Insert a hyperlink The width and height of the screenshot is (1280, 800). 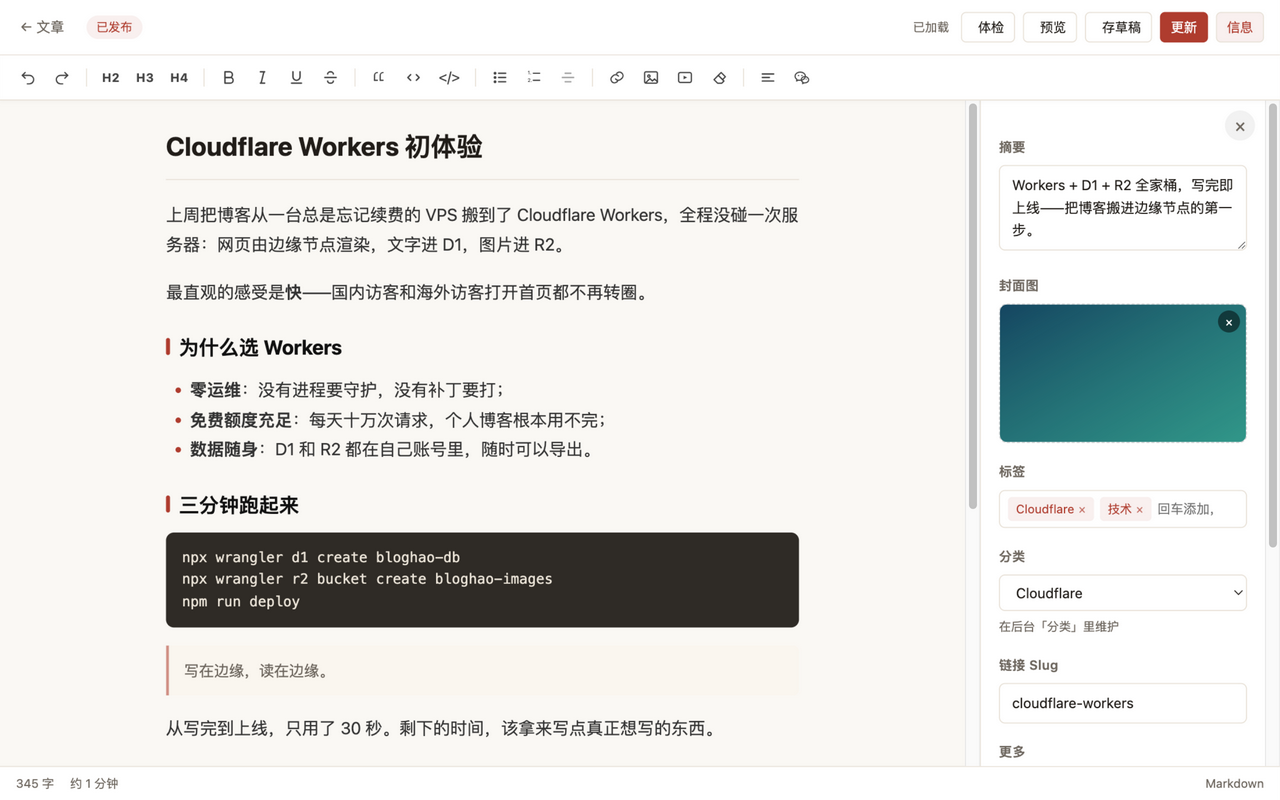pos(617,78)
